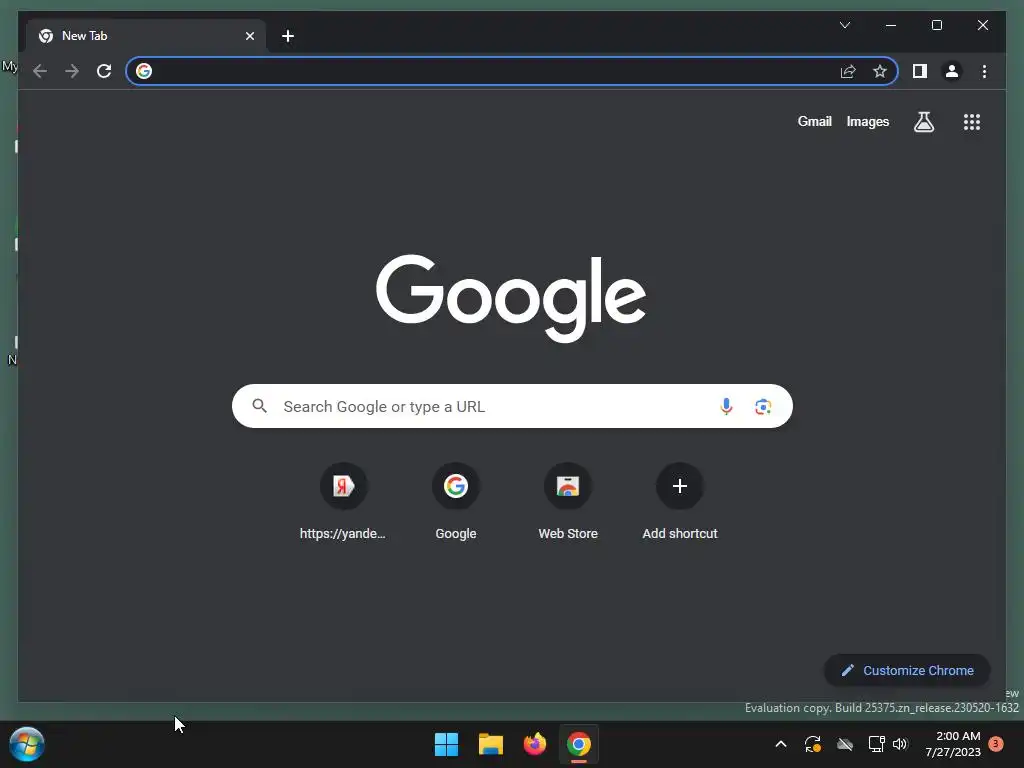
Task: Click the update refresh tray icon
Action: tap(812, 744)
